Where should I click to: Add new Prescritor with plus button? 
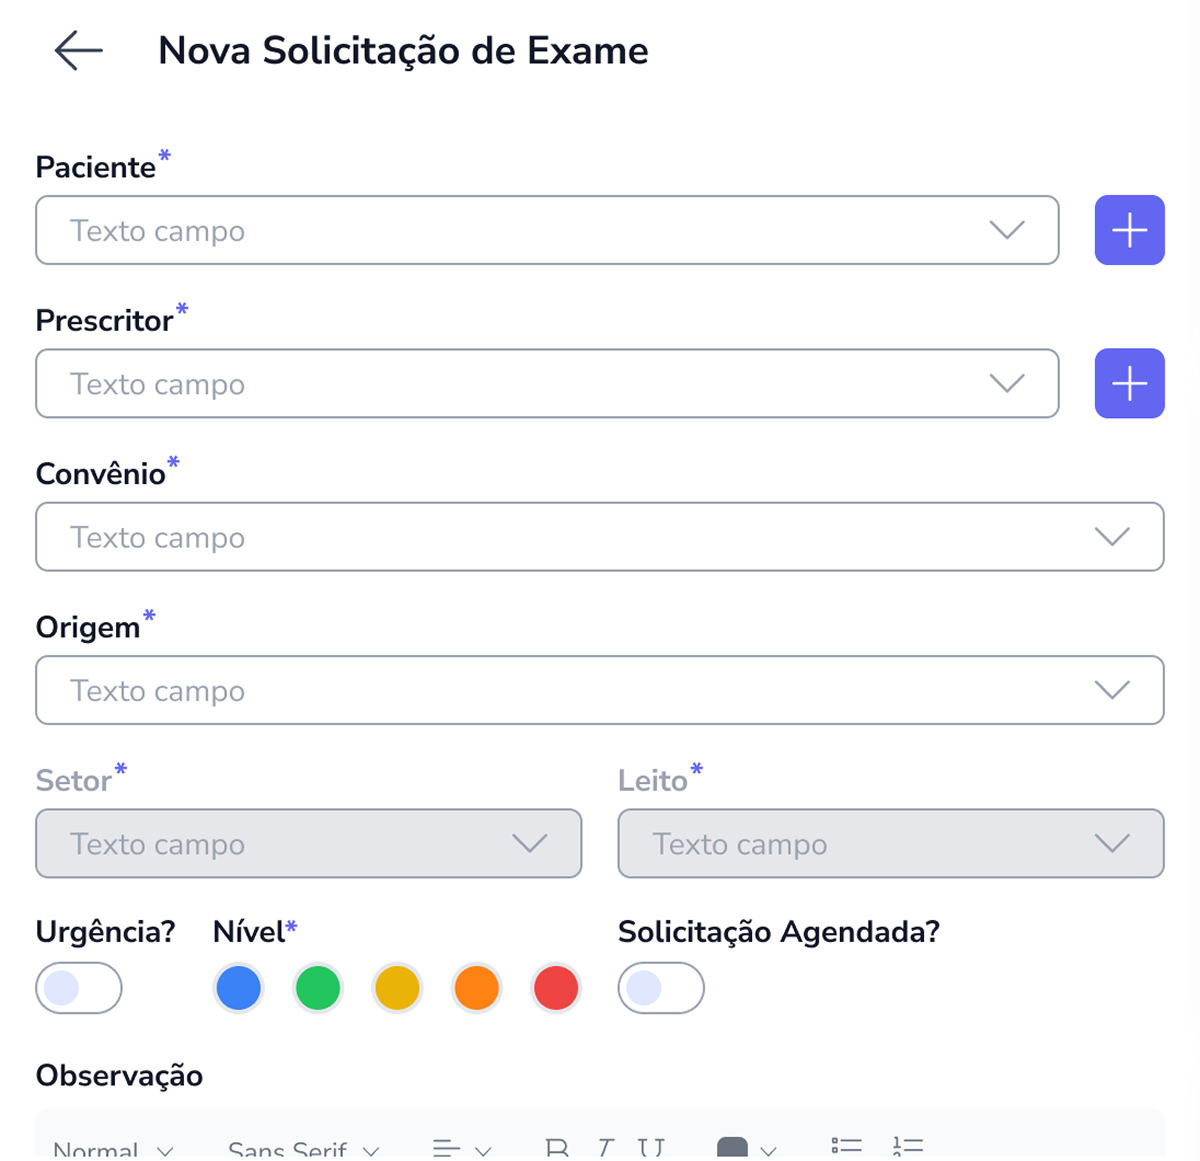pos(1129,384)
